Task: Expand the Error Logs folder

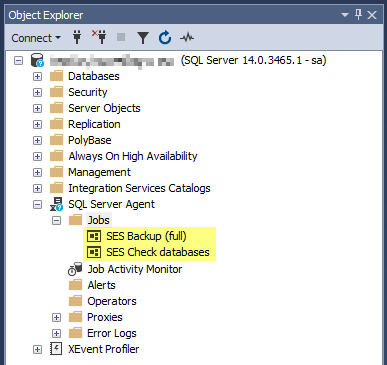Action: [57, 334]
